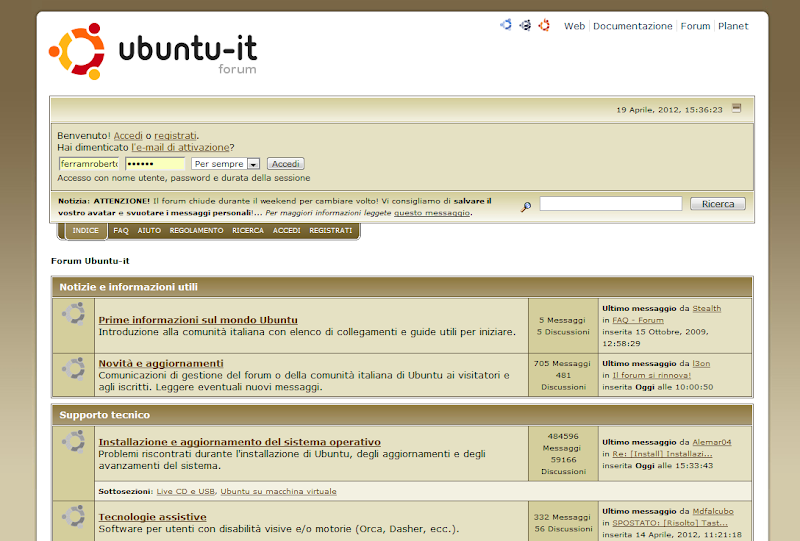Screen dimensions: 800x541
Task: Click the ubuntu-it forum logo
Action: pos(153,53)
